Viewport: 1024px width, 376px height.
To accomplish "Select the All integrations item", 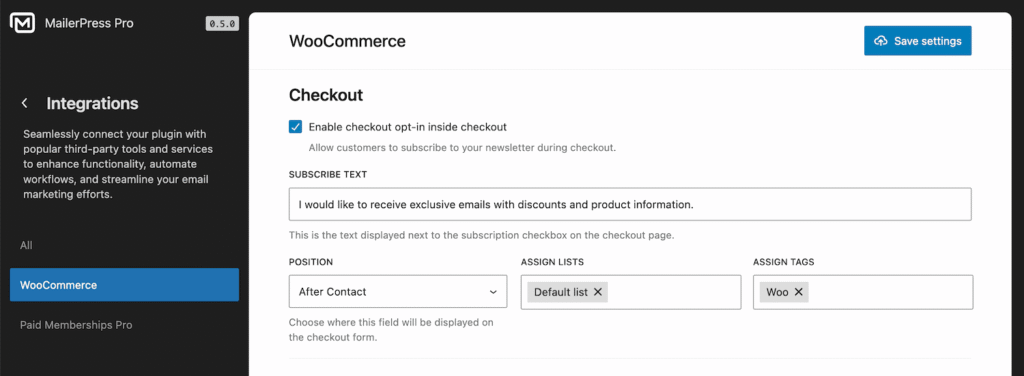I will (26, 245).
